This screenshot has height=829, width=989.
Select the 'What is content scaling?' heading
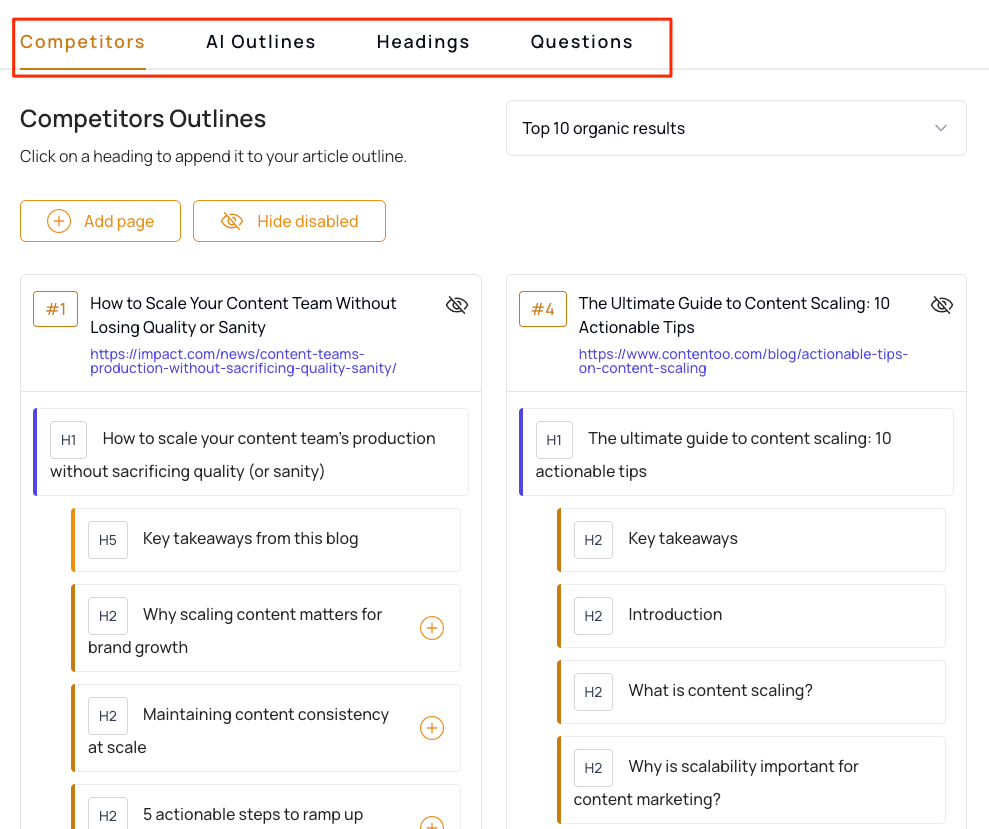point(752,692)
